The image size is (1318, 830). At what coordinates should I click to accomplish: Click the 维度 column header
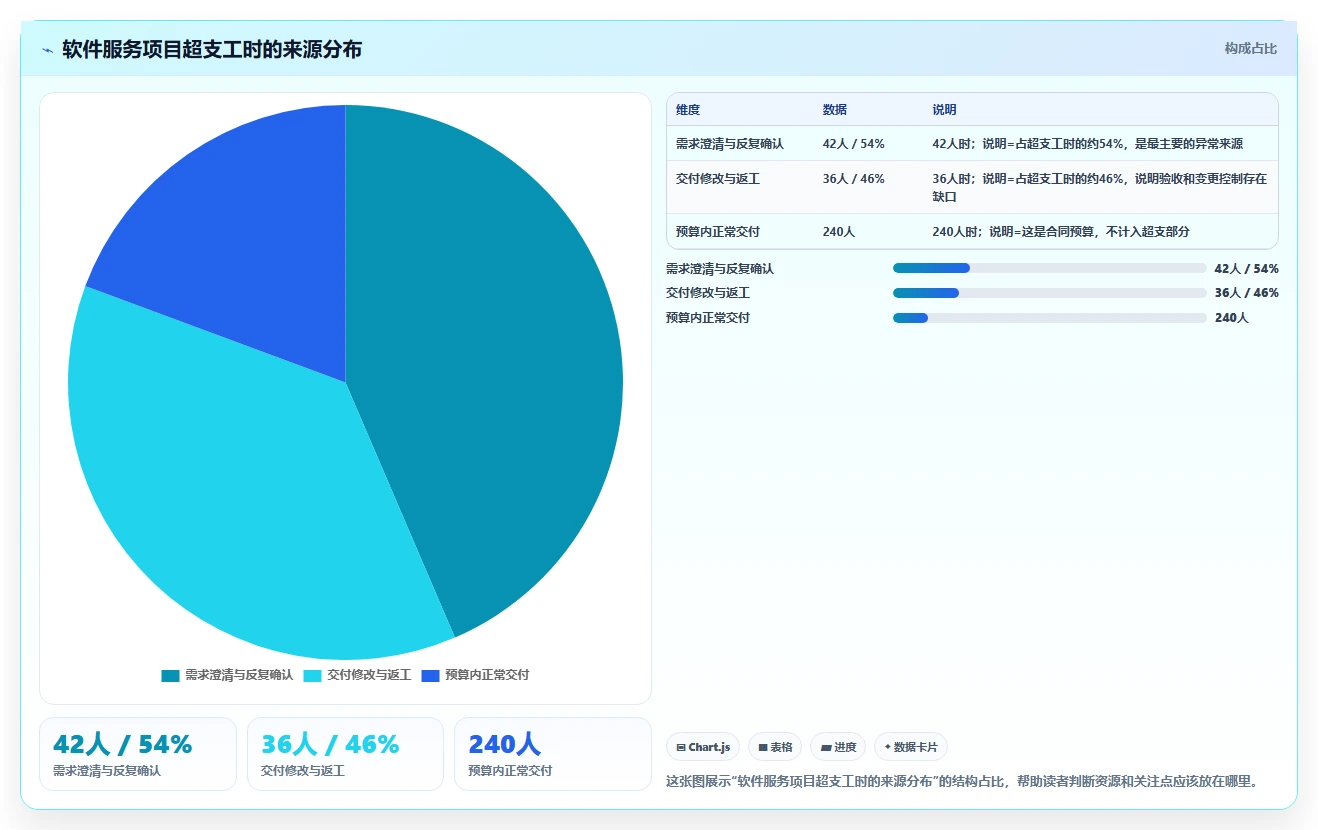click(x=688, y=110)
